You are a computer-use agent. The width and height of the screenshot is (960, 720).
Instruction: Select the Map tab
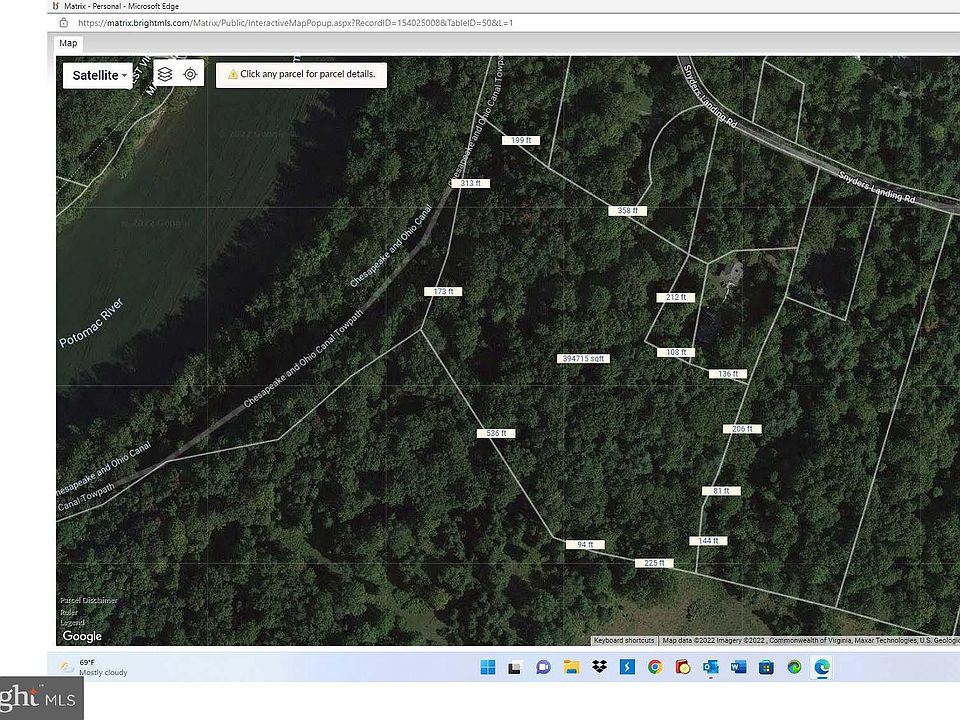(68, 43)
